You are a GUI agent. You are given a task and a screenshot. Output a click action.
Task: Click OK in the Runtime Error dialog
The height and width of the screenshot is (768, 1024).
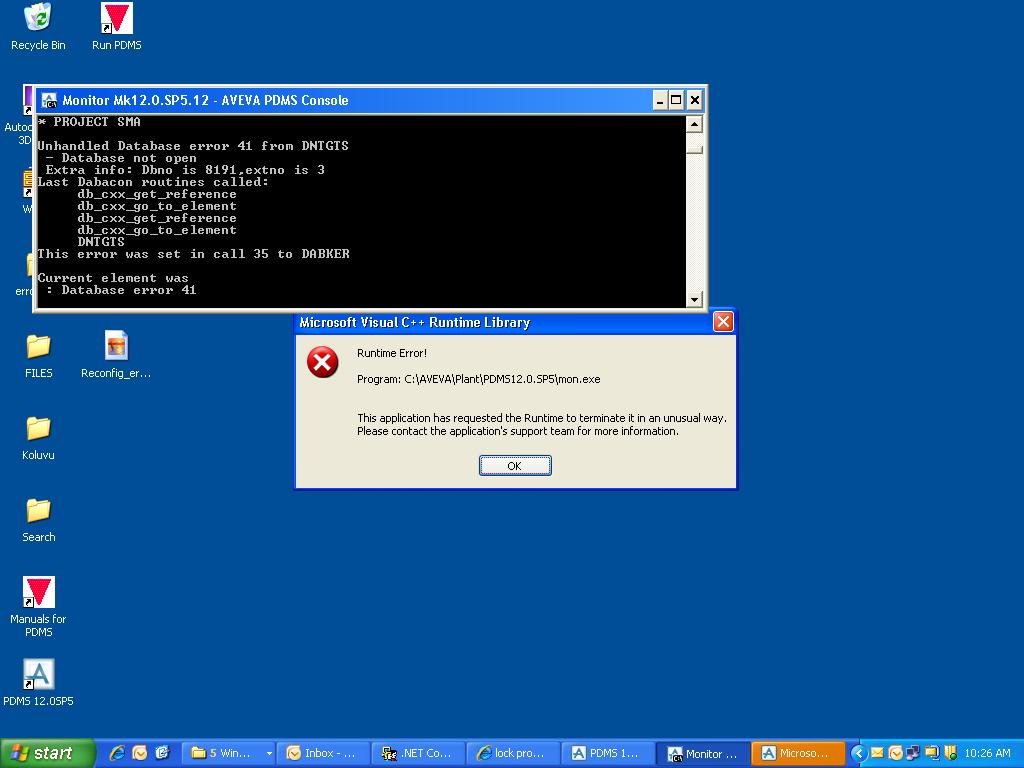(515, 466)
